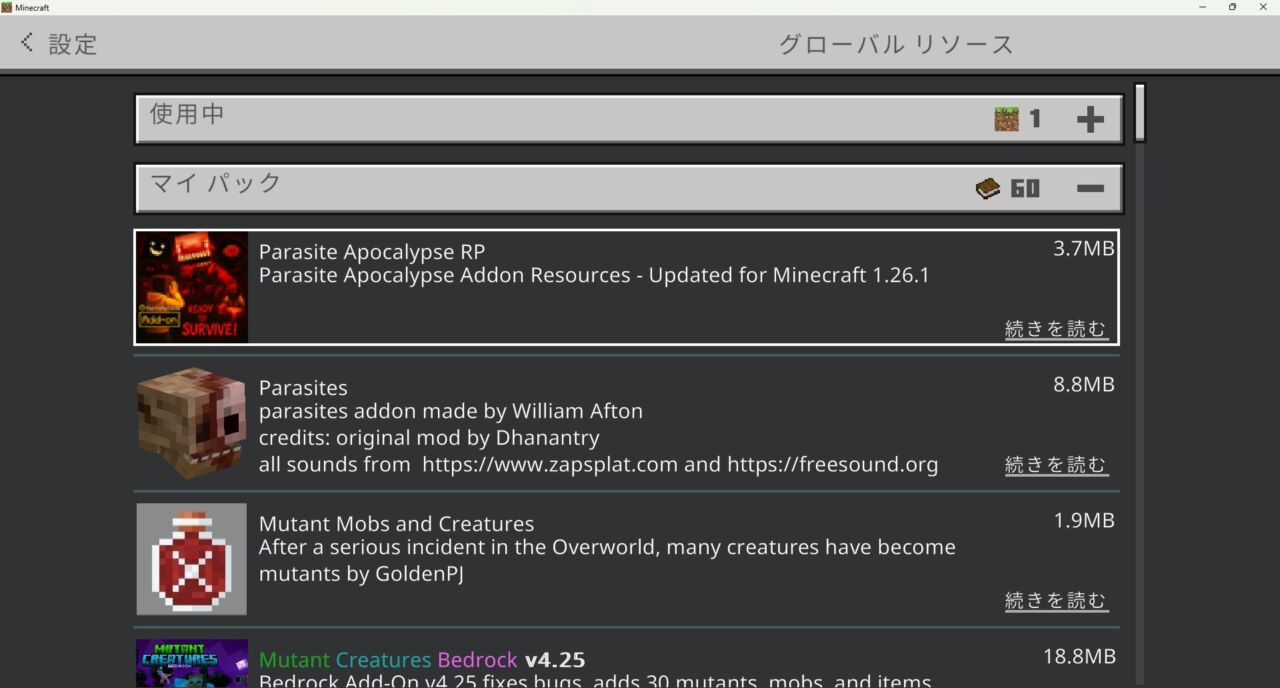The image size is (1280, 688).
Task: Click the grass block icon in 使用中
Action: pos(1006,120)
